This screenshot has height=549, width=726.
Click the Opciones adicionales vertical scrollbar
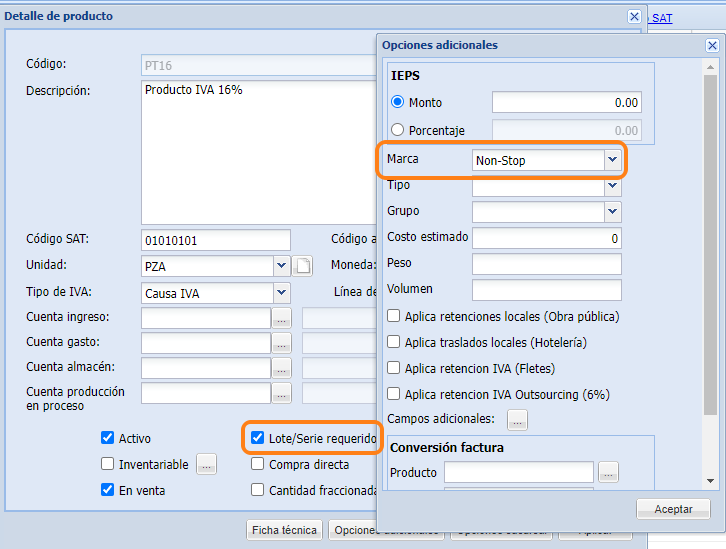click(x=710, y=240)
